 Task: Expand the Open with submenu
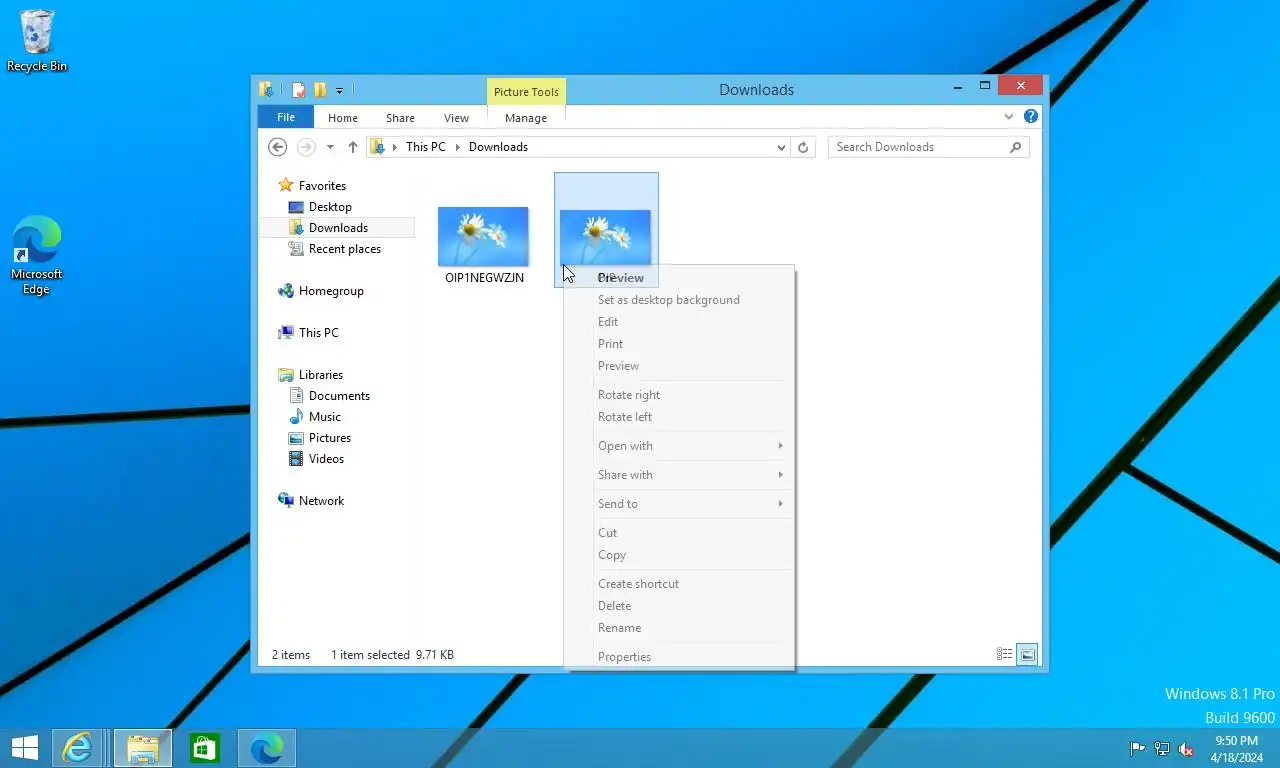click(x=679, y=446)
